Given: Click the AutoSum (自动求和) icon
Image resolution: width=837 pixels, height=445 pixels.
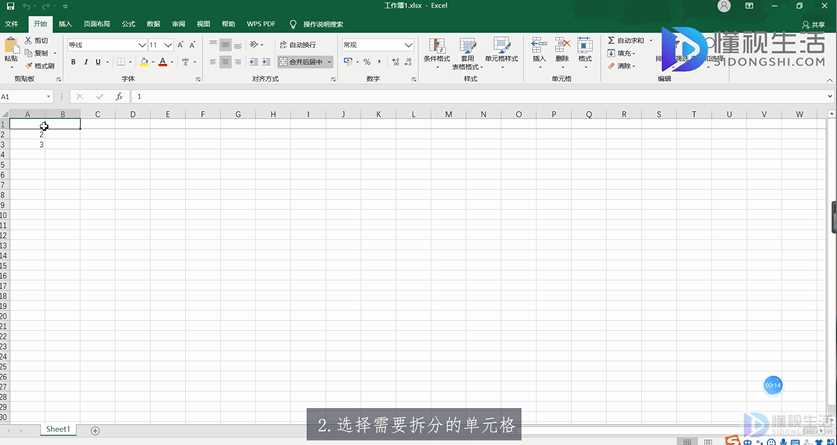Looking at the screenshot, I should pos(611,41).
